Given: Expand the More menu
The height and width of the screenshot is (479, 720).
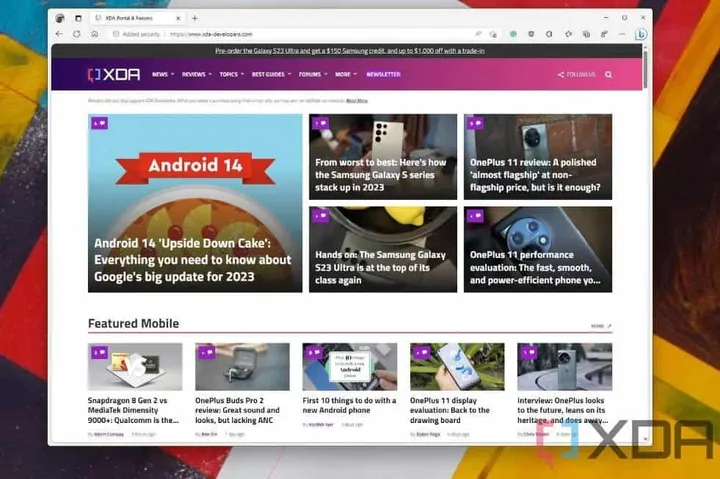Looking at the screenshot, I should tap(346, 74).
